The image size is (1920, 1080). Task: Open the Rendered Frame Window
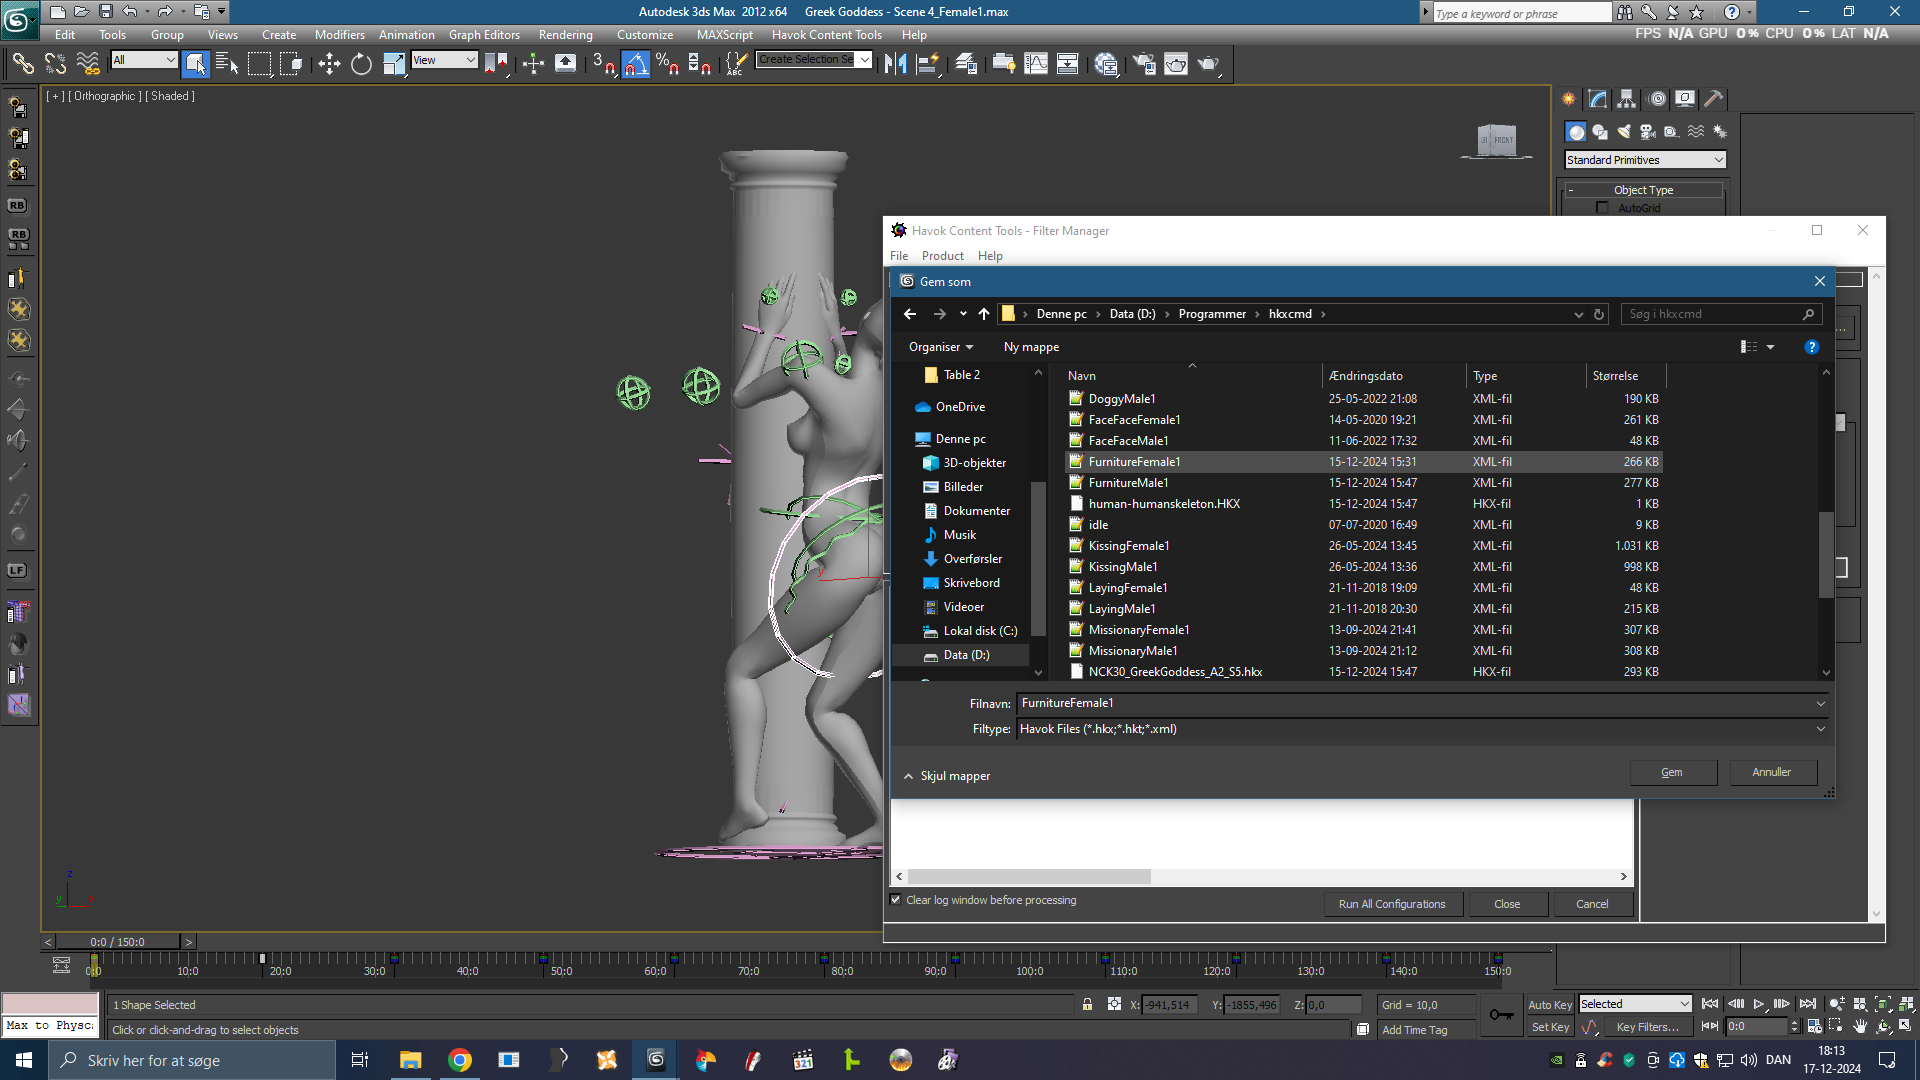pyautogui.click(x=1176, y=64)
